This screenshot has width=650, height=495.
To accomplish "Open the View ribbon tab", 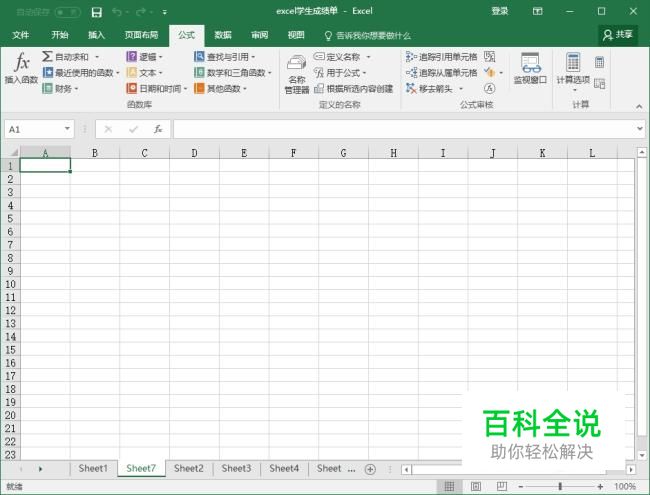I will [x=296, y=35].
